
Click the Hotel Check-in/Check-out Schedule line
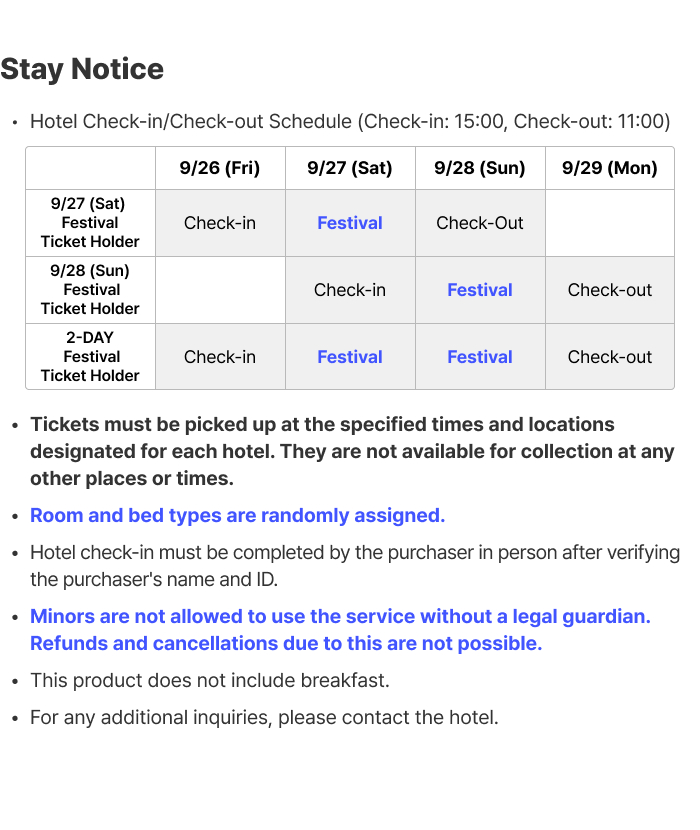350,121
